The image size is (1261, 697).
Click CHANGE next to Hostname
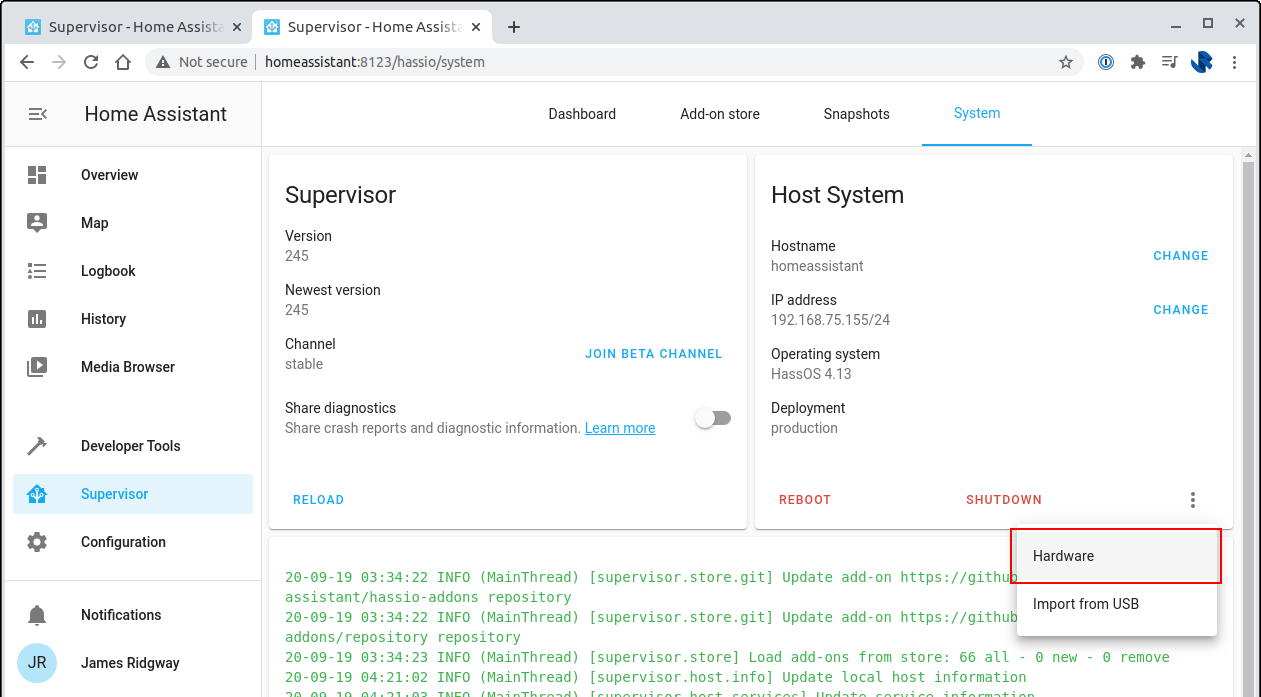(1181, 256)
